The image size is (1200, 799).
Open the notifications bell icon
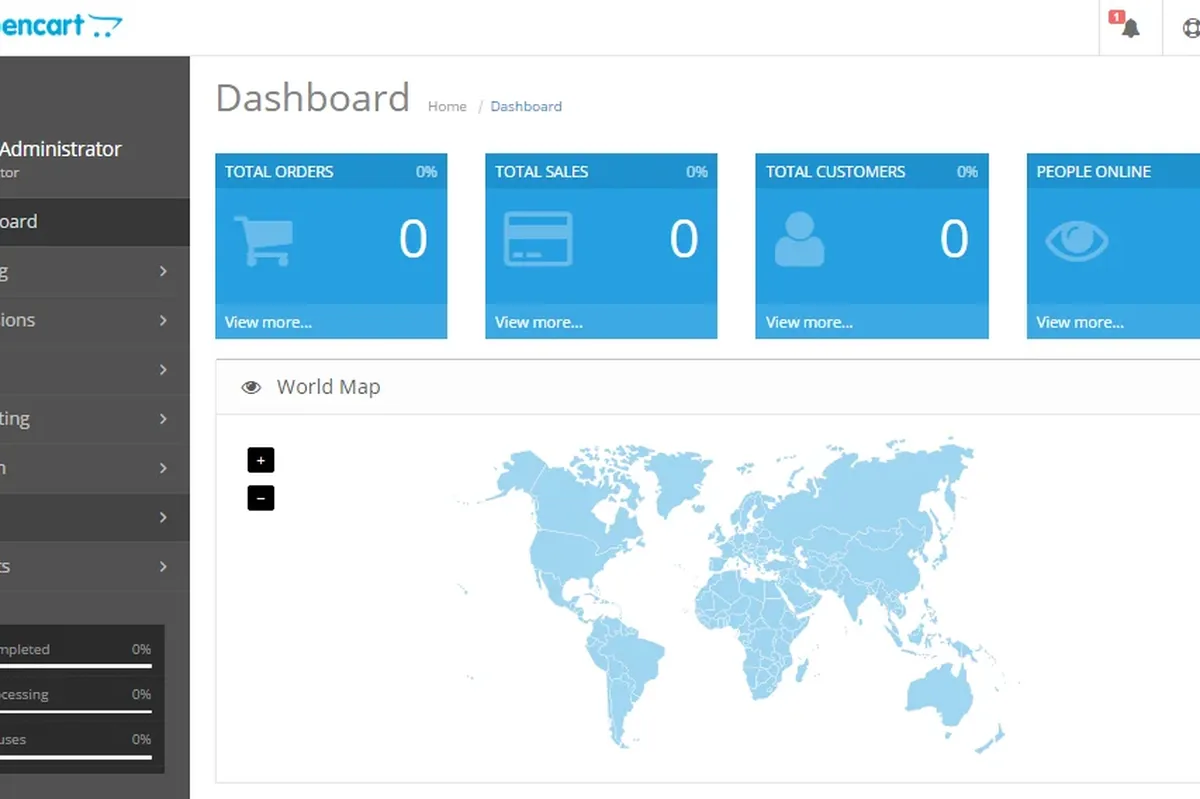[1130, 27]
